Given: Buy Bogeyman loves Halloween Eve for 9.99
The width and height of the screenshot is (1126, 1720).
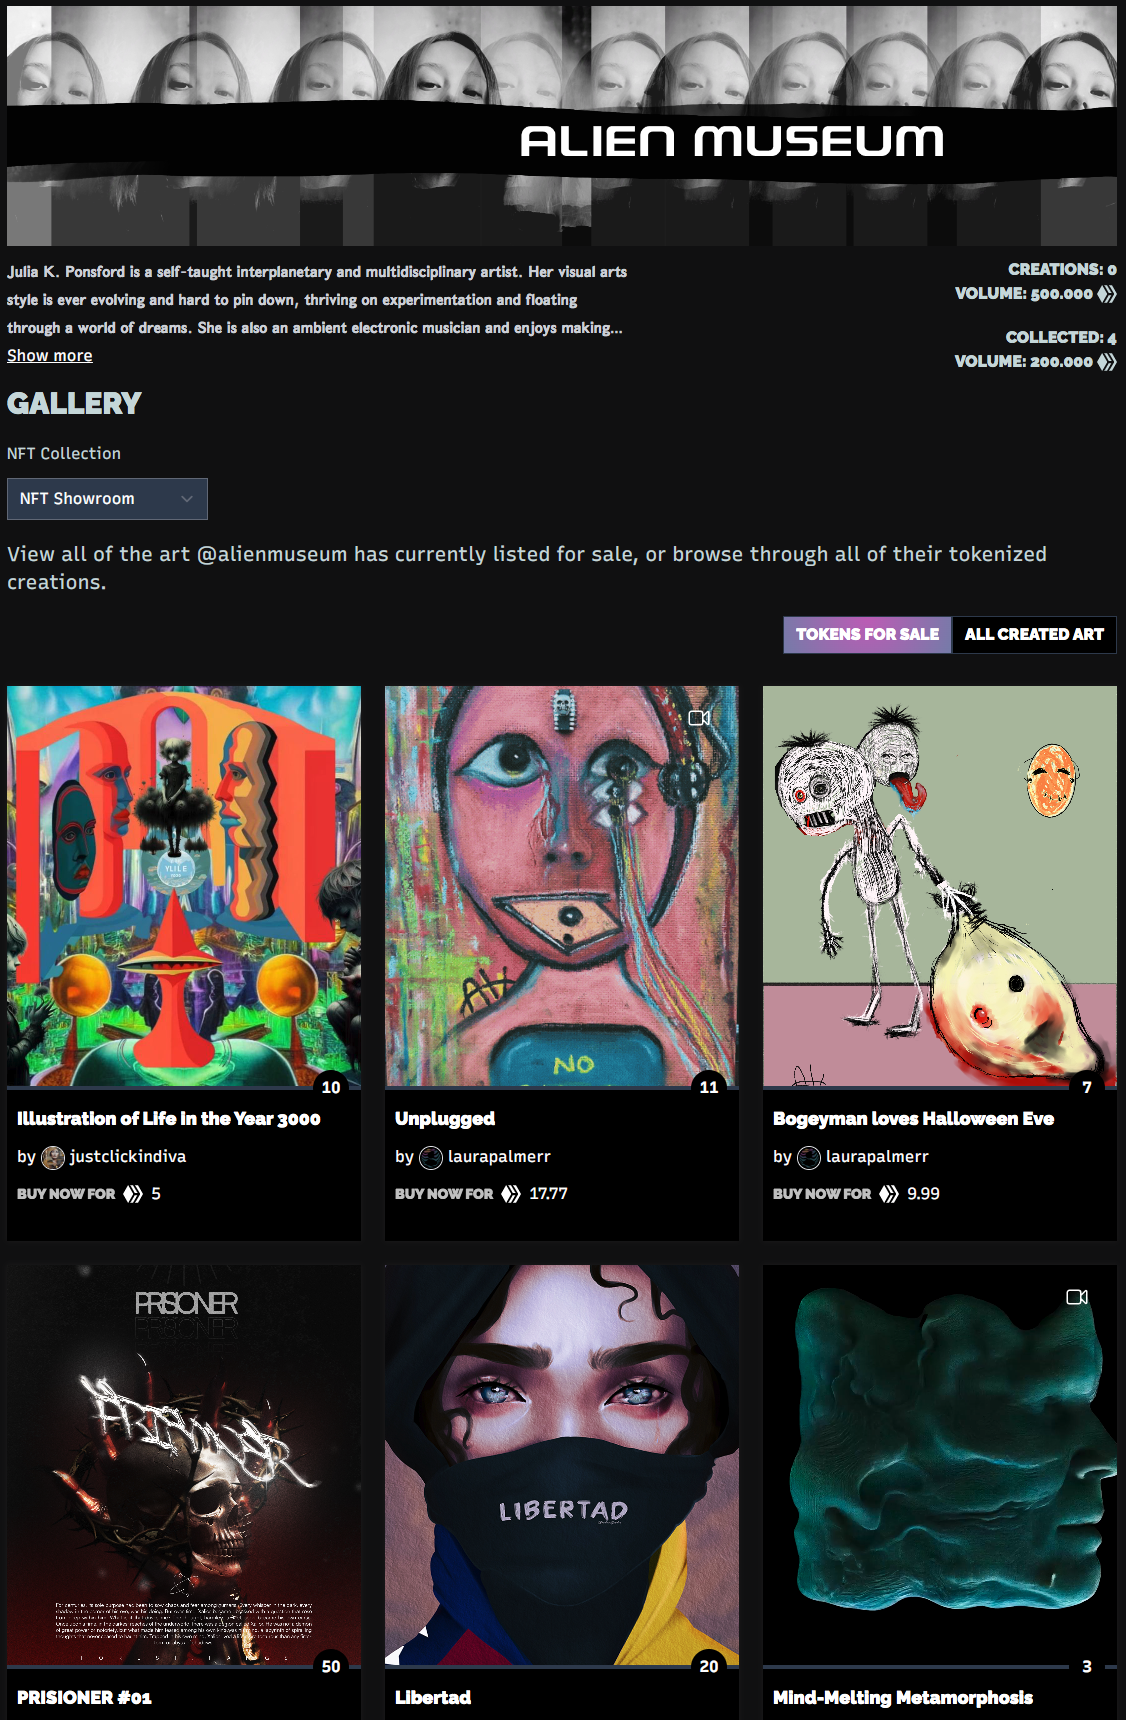Looking at the screenshot, I should pos(856,1194).
